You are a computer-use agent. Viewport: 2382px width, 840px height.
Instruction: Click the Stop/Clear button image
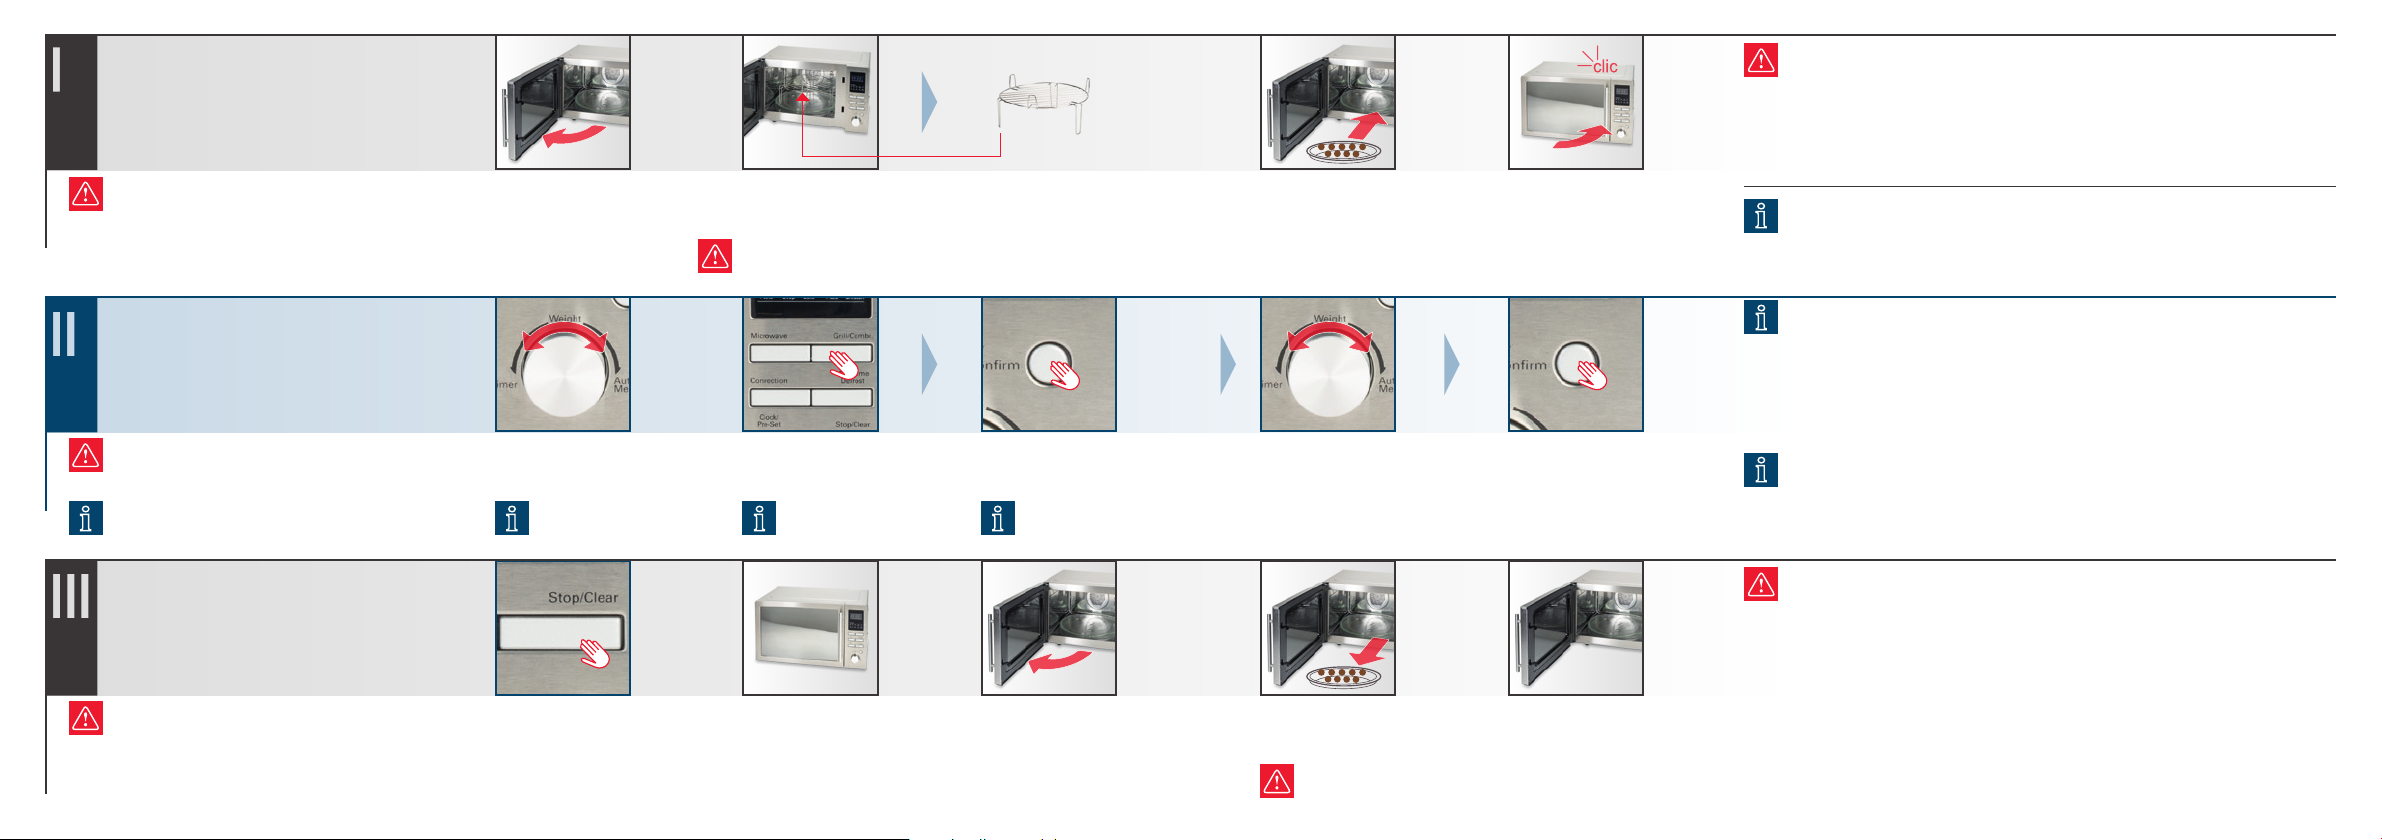pos(563,628)
